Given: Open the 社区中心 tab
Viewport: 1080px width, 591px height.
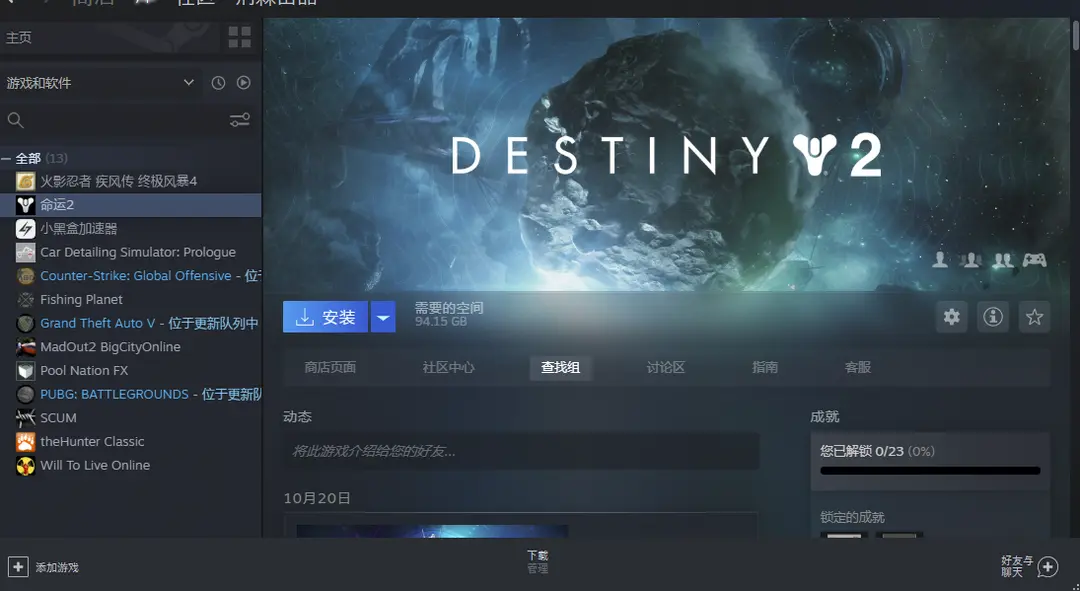Looking at the screenshot, I should [448, 367].
